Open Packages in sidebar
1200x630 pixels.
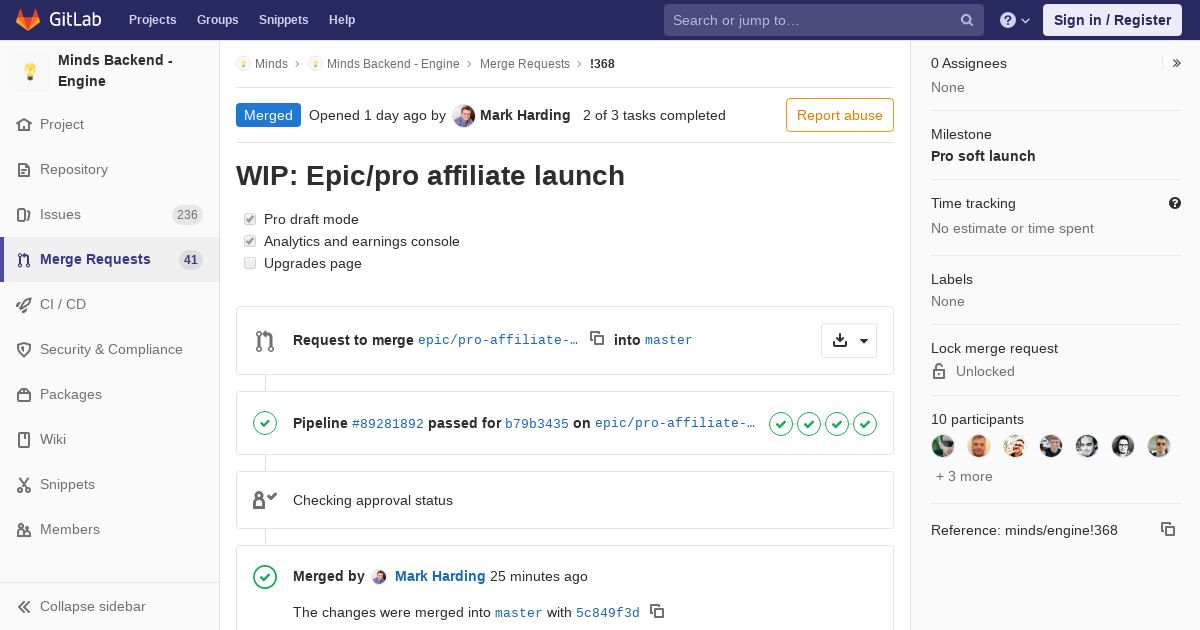[109, 394]
